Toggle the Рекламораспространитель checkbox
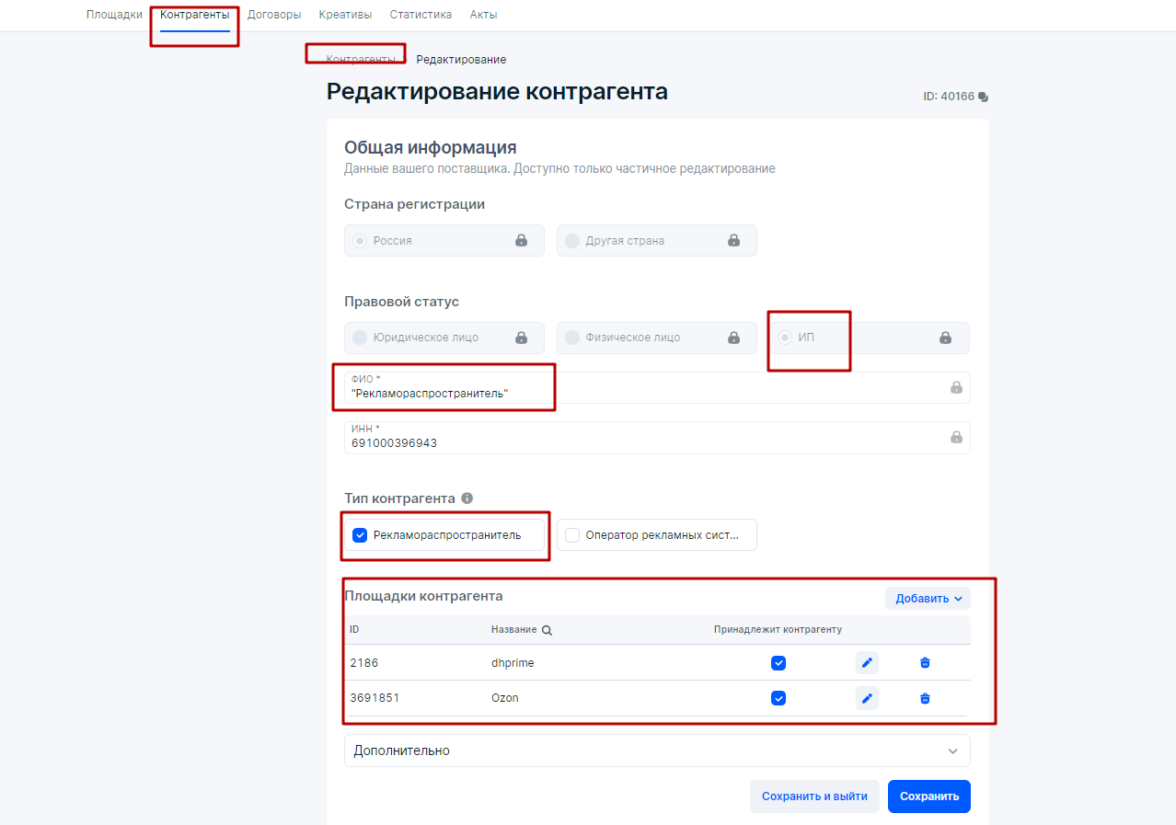This screenshot has width=1176, height=825. [361, 535]
